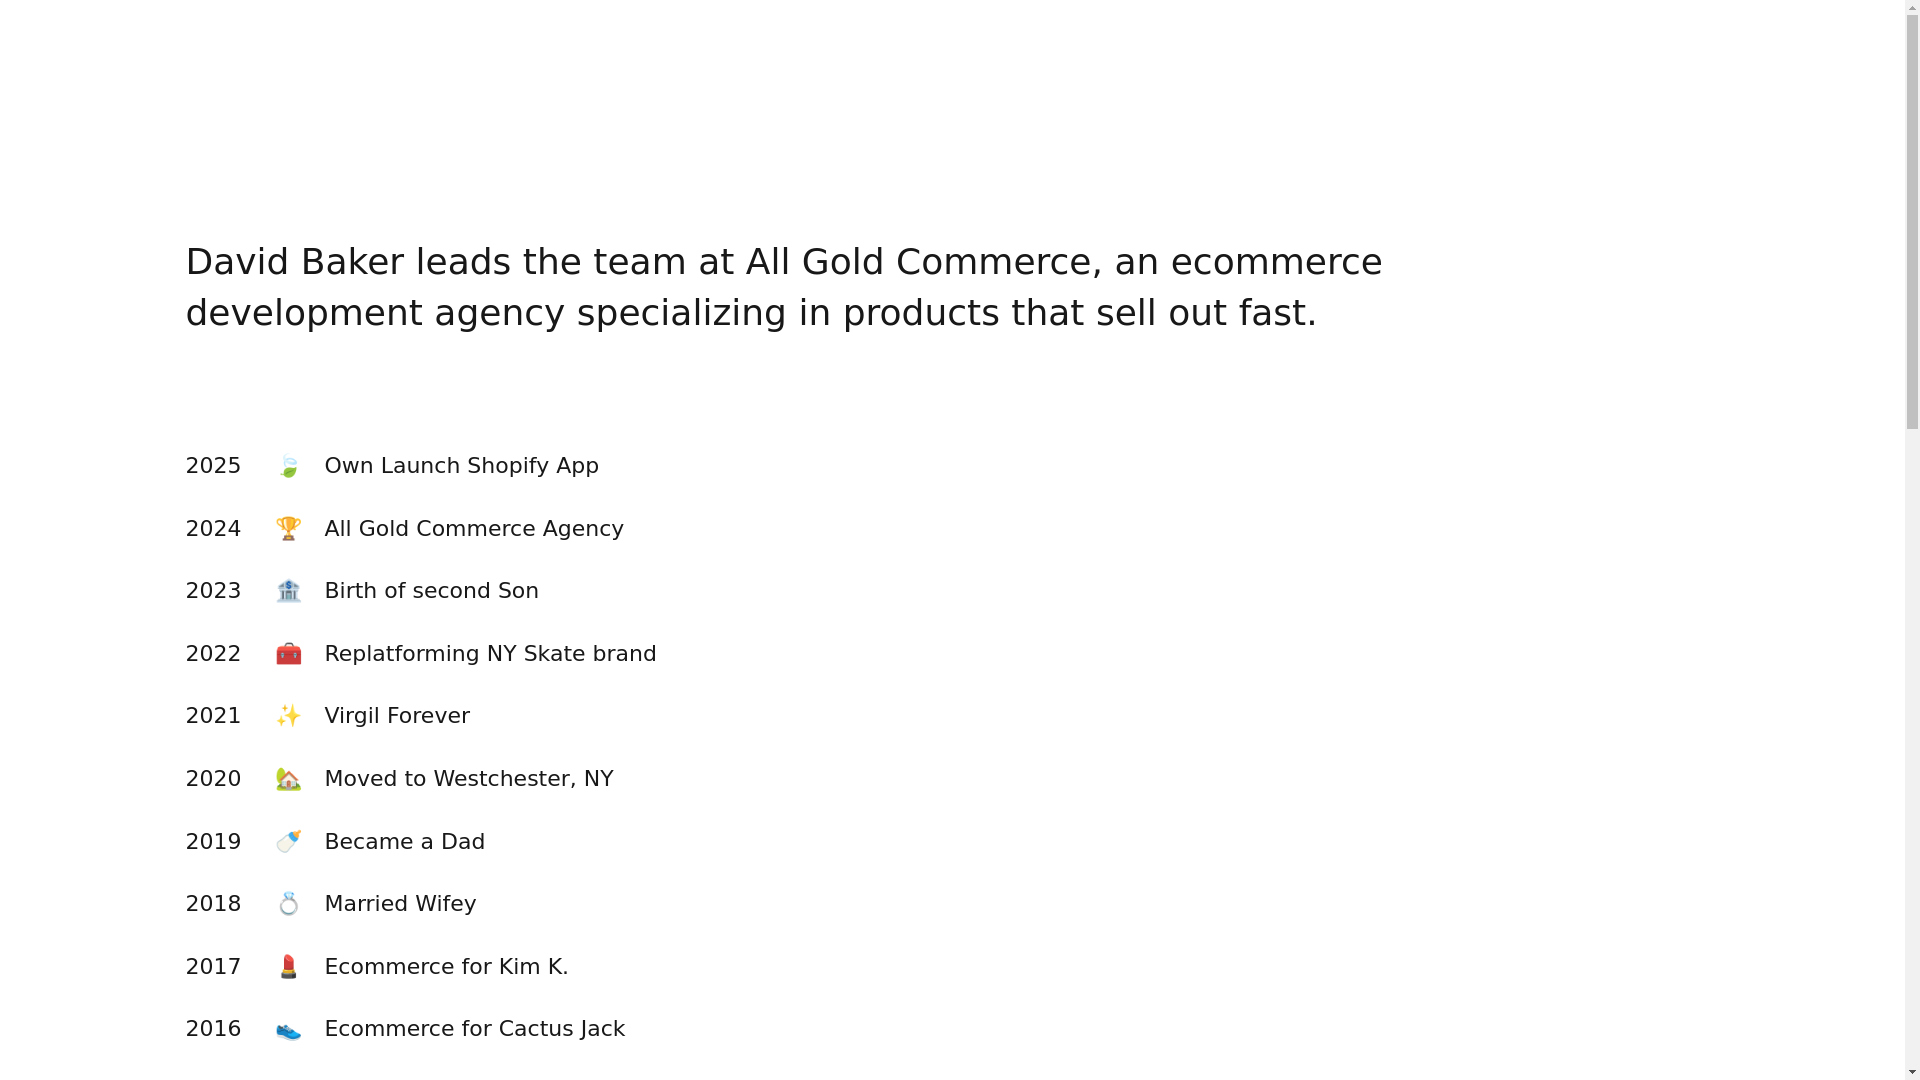Click the scrollbar down arrow

1912,1072
